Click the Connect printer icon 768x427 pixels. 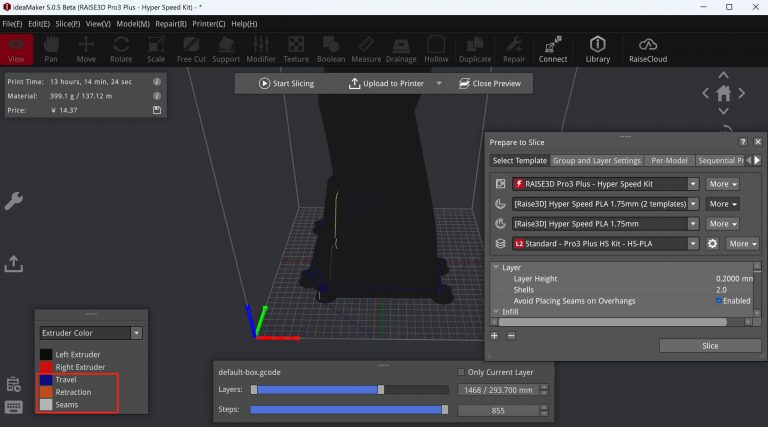[x=553, y=49]
